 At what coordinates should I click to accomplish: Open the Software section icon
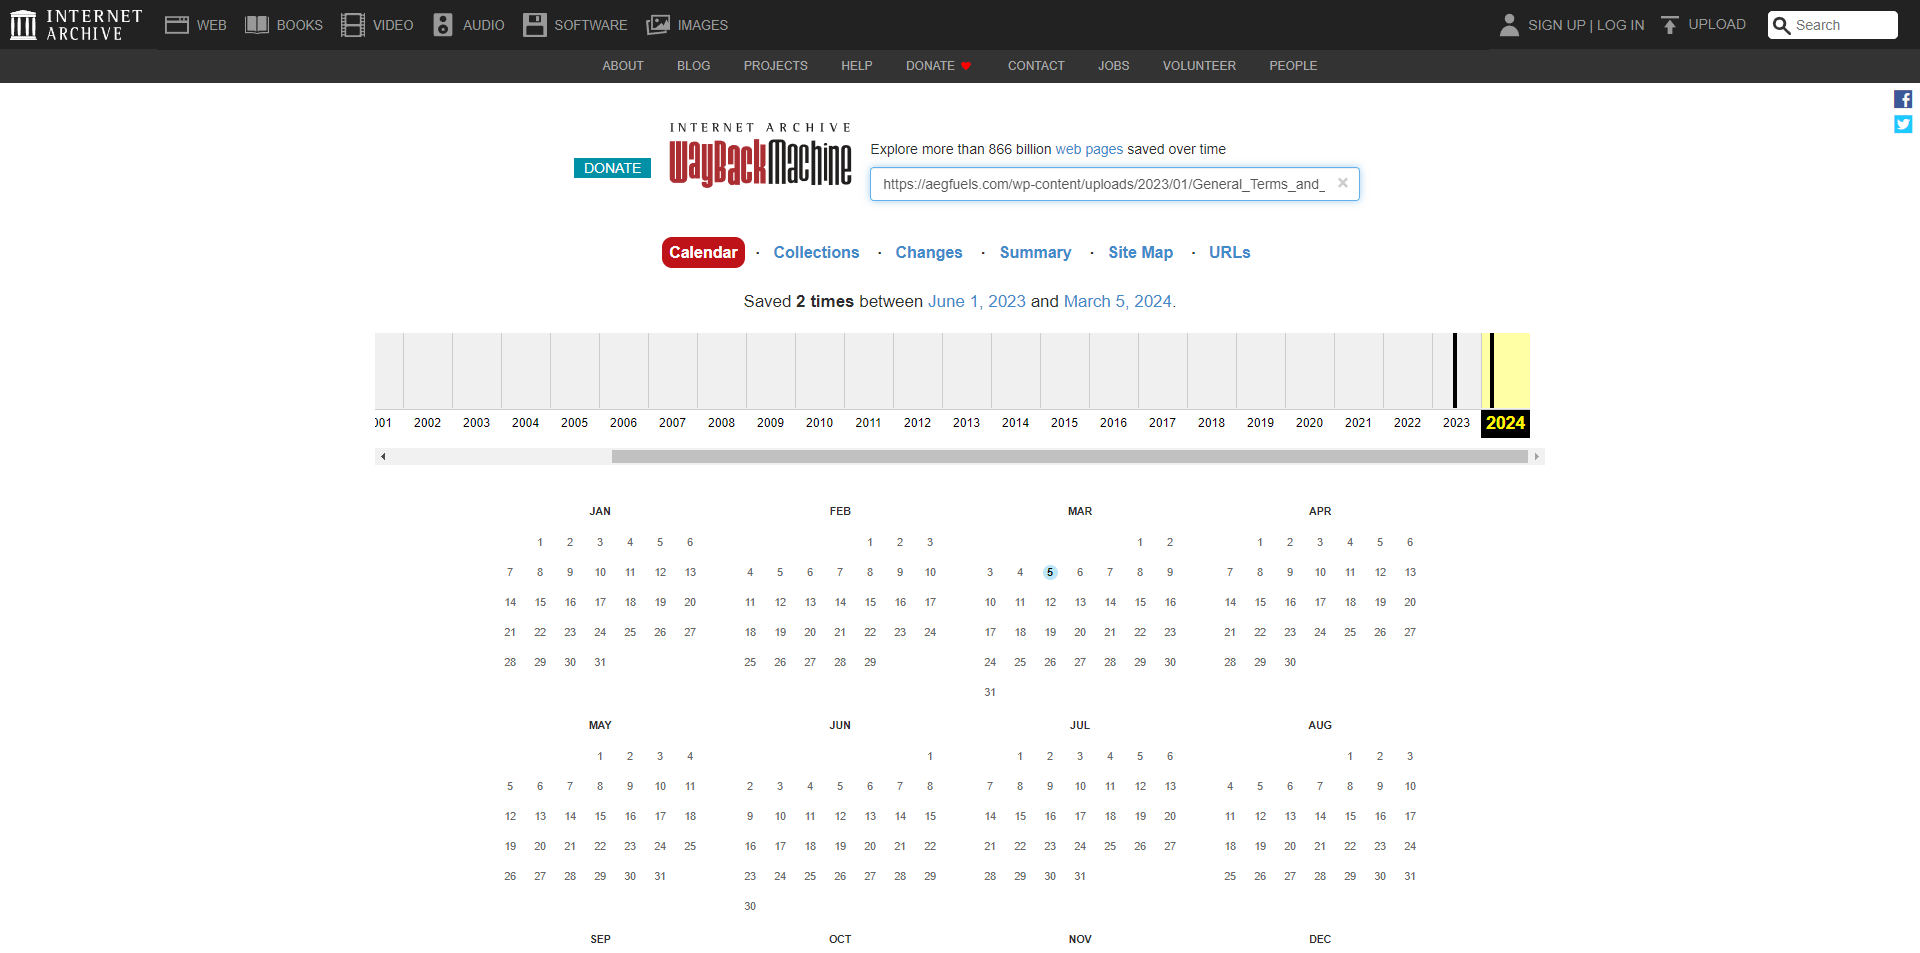click(x=535, y=25)
